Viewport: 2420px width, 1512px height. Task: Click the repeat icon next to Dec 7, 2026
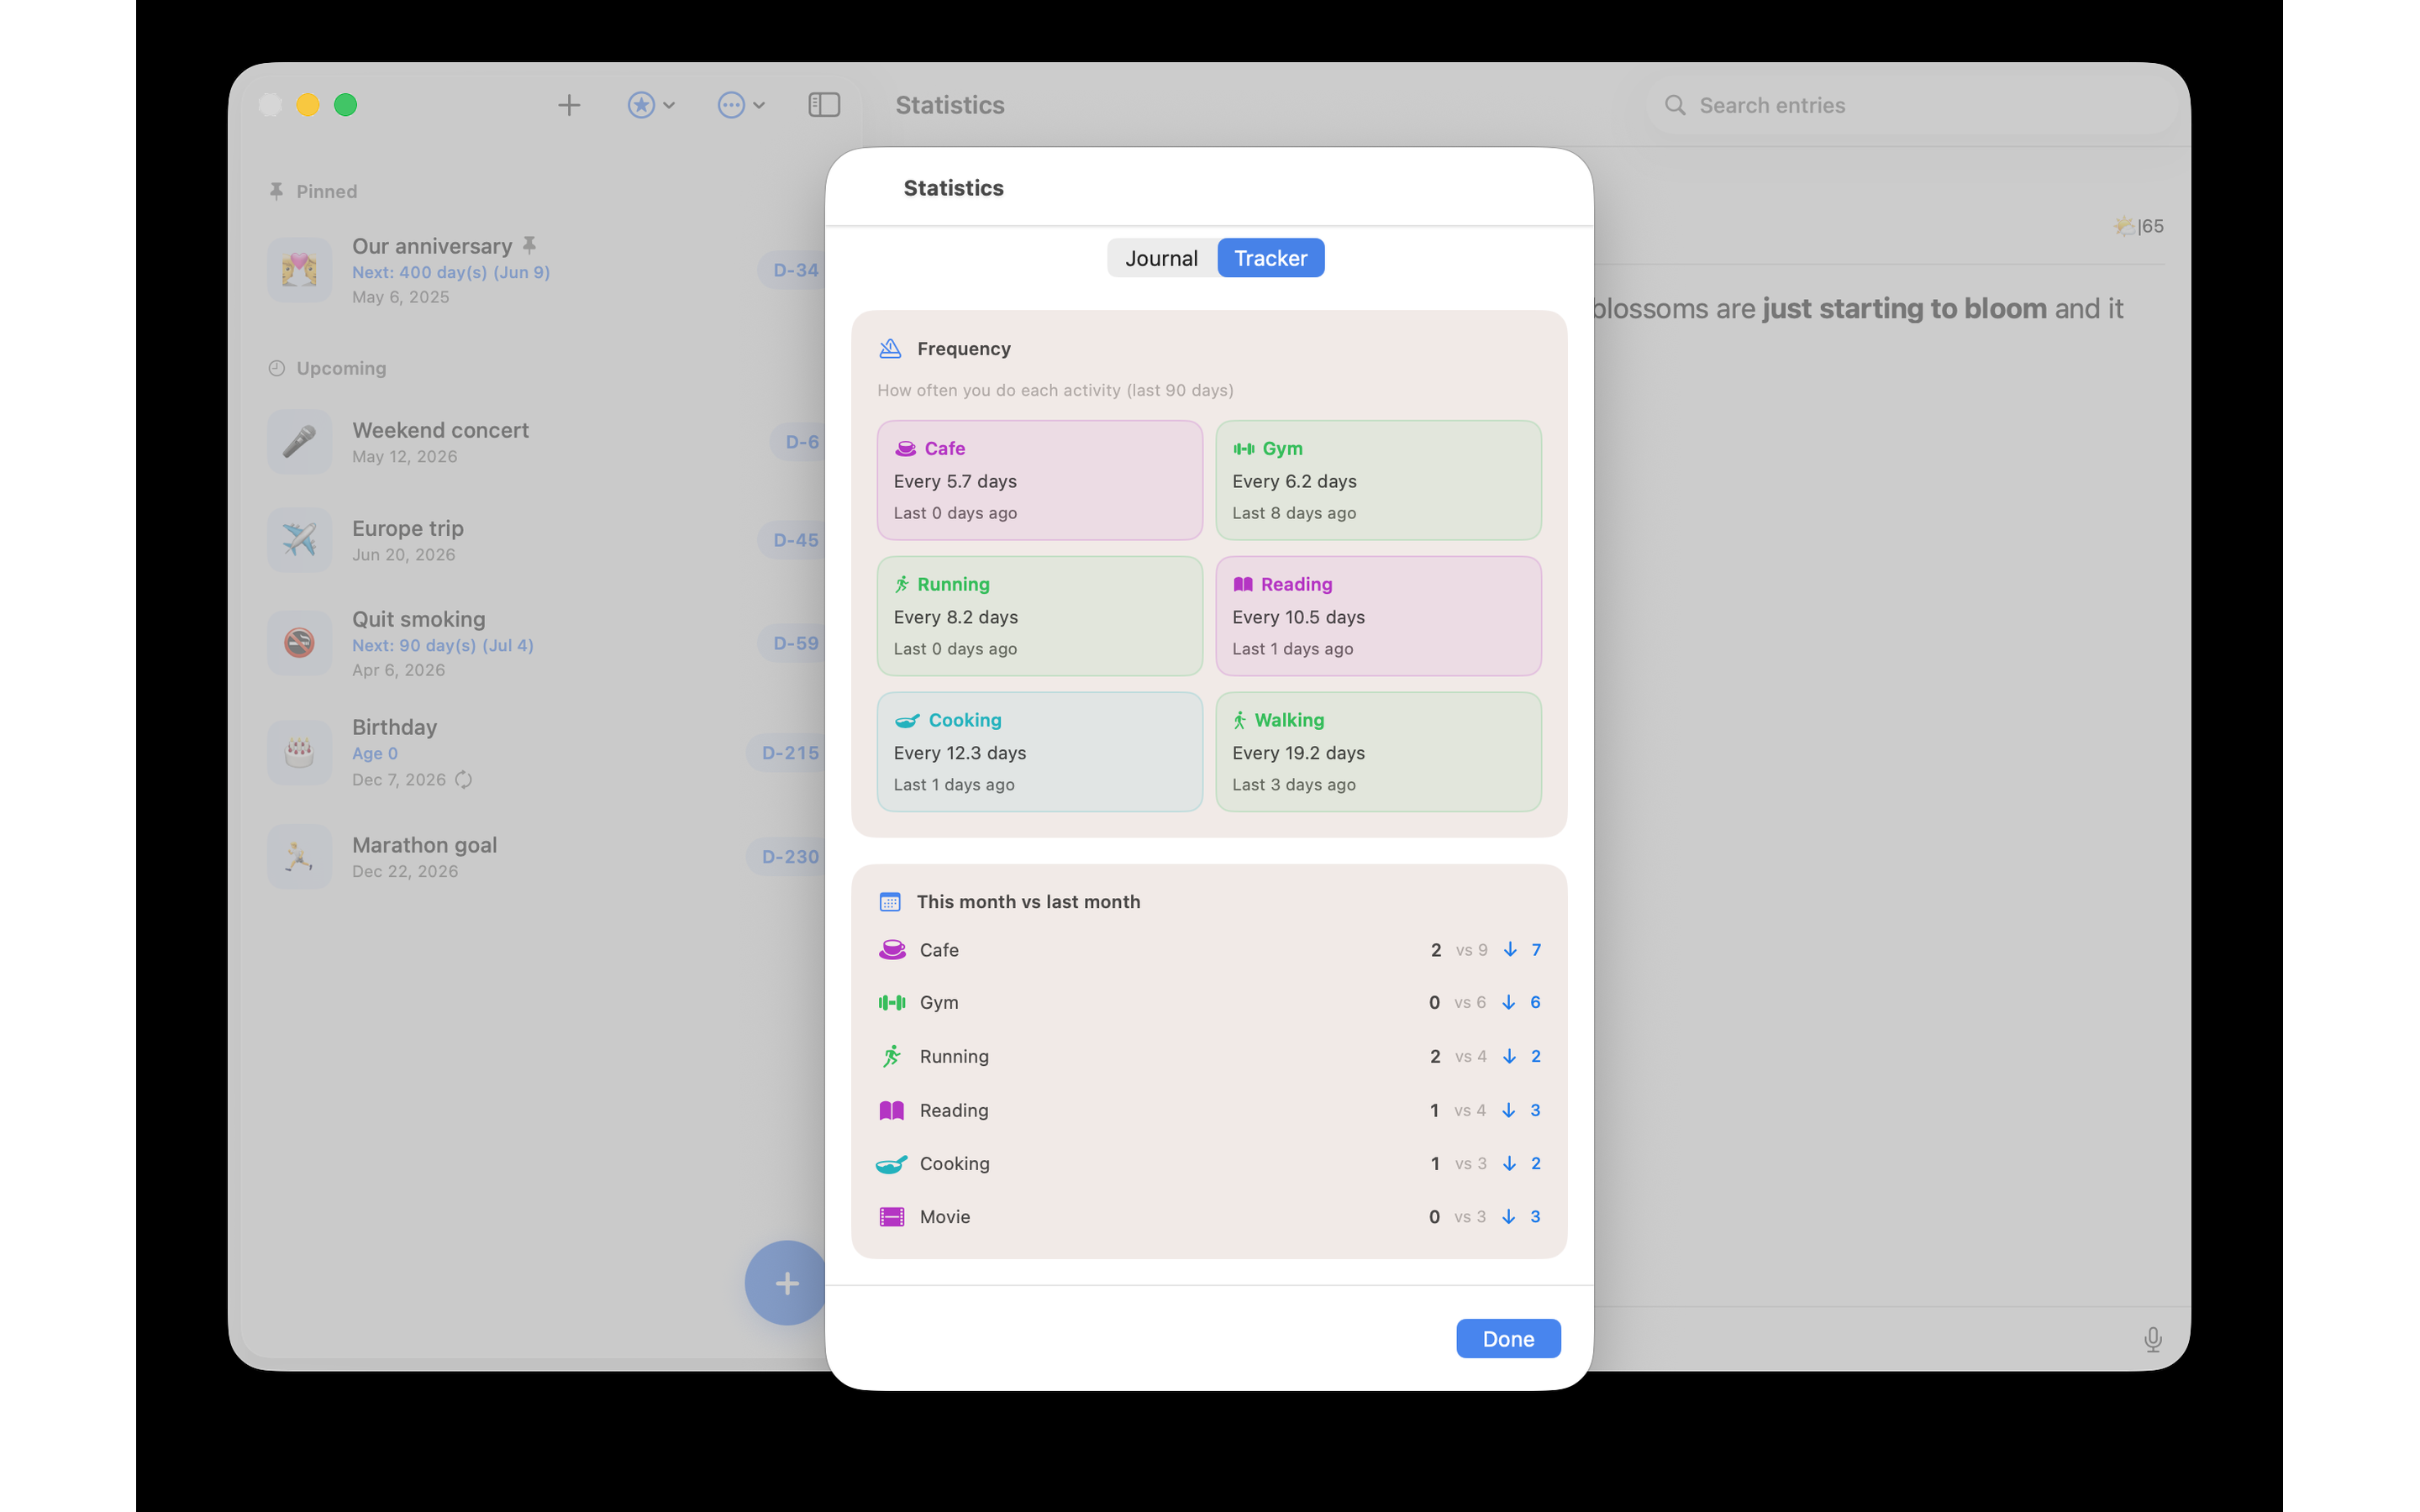(463, 779)
